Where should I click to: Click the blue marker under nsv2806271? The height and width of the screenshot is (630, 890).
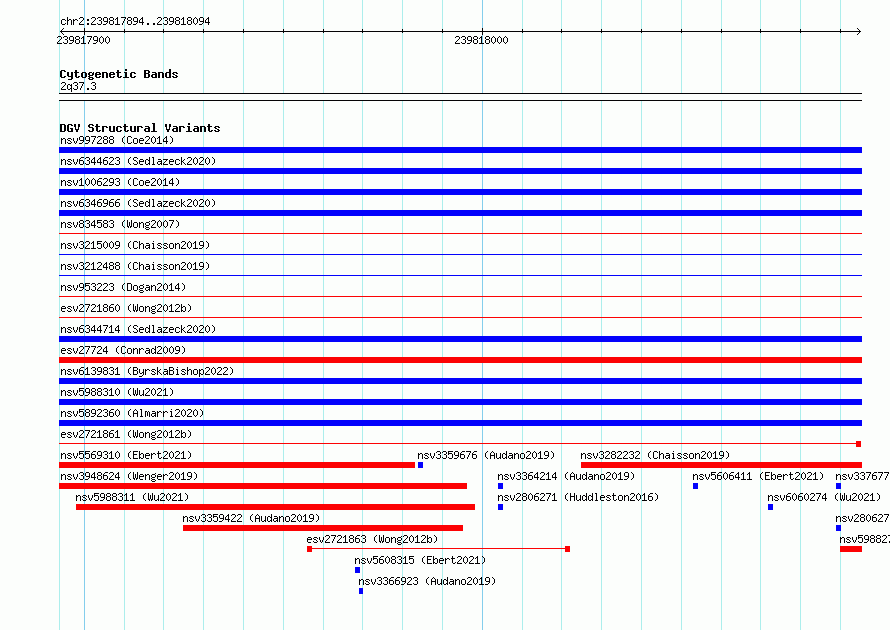501,507
